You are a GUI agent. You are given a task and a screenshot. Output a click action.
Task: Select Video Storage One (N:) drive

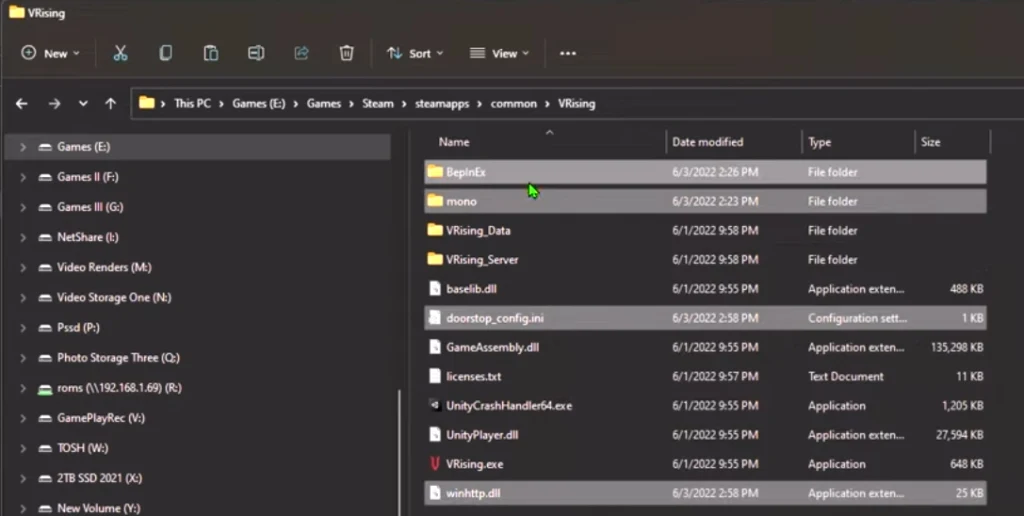(114, 298)
